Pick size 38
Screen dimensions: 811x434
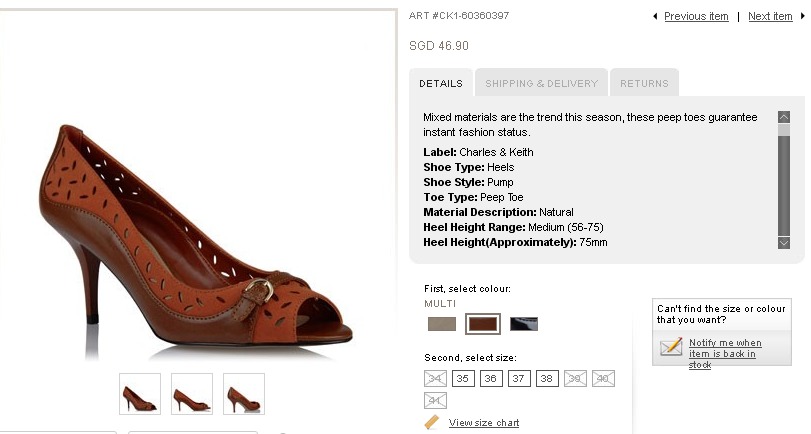point(547,378)
